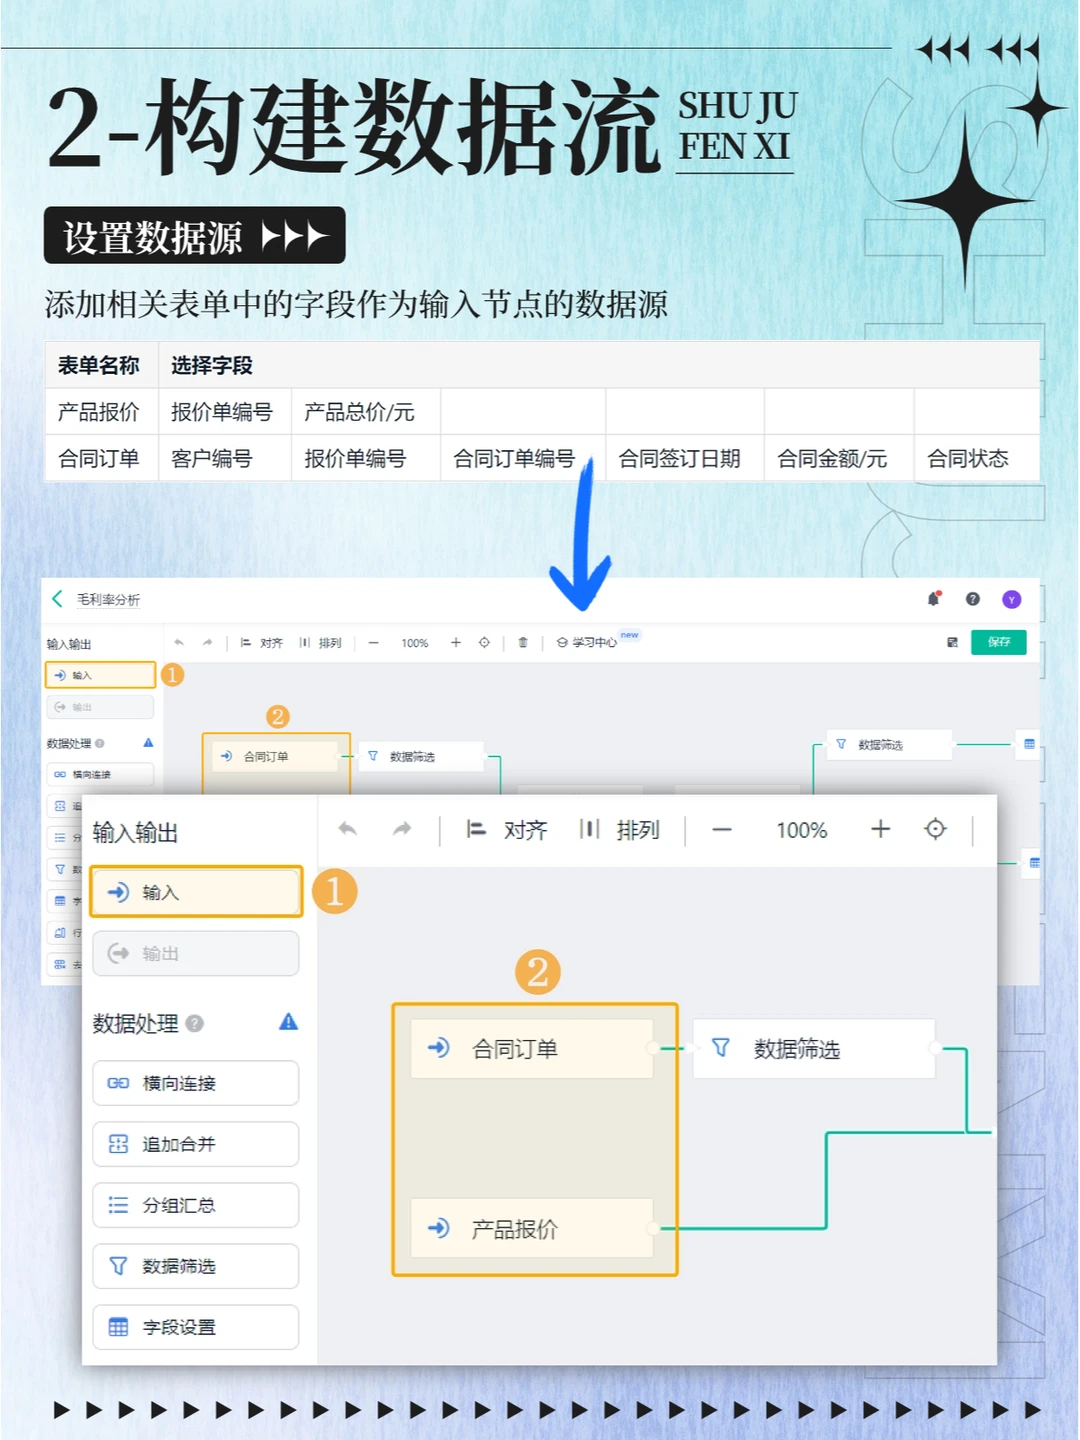The image size is (1080, 1440).
Task: Open the help question-mark icon in the header
Action: pos(972,599)
